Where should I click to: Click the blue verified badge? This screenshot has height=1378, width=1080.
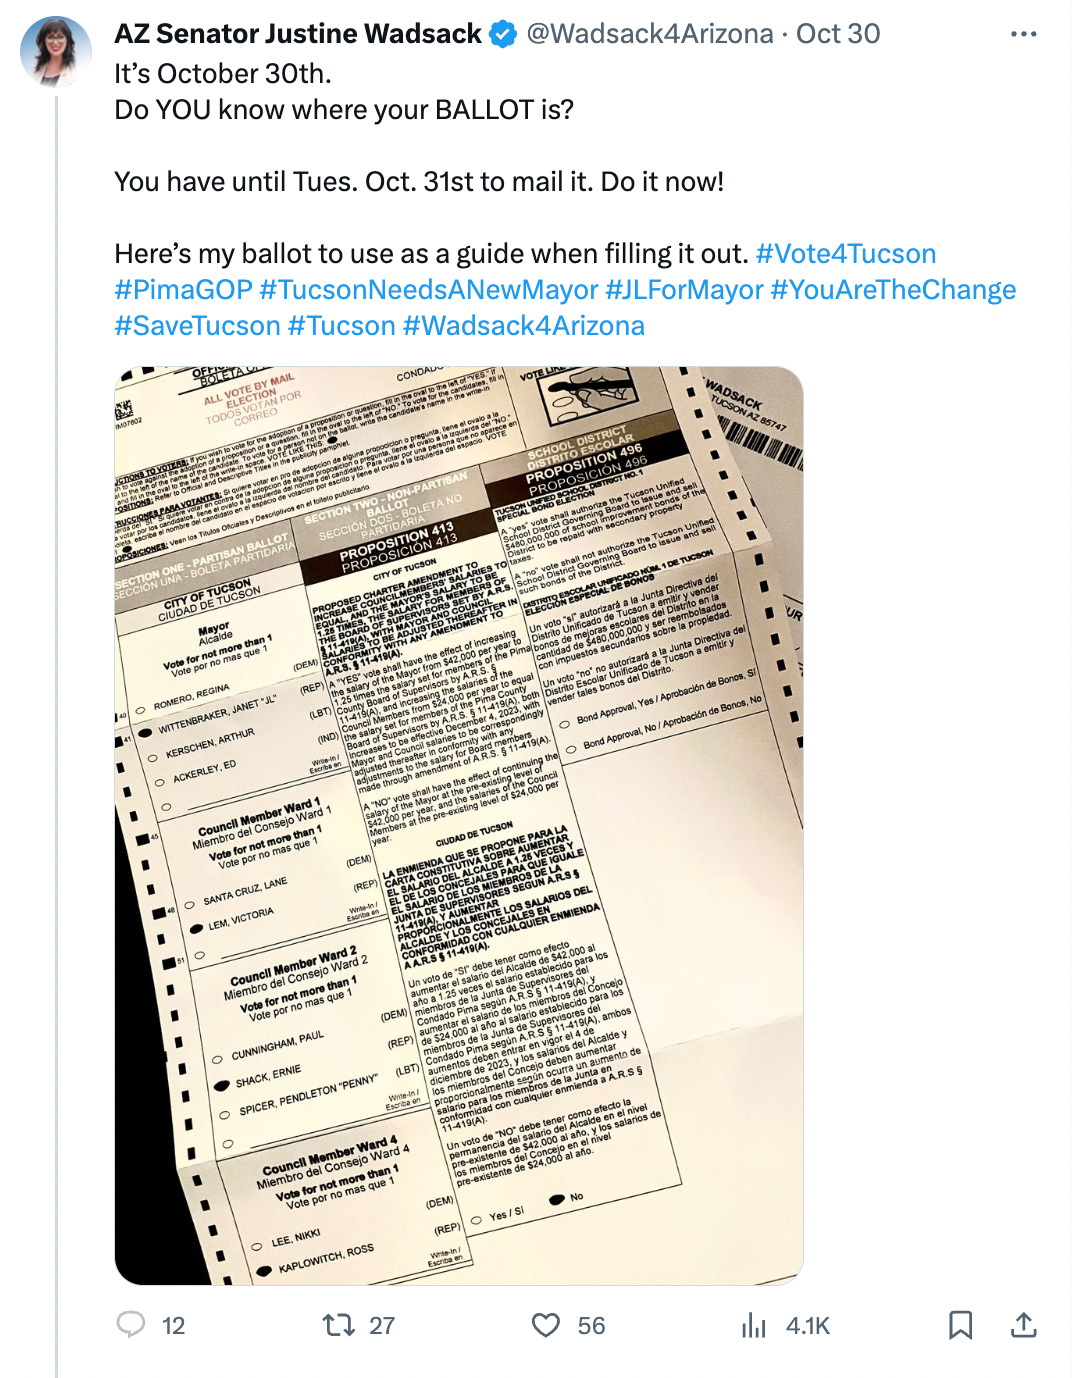(503, 34)
